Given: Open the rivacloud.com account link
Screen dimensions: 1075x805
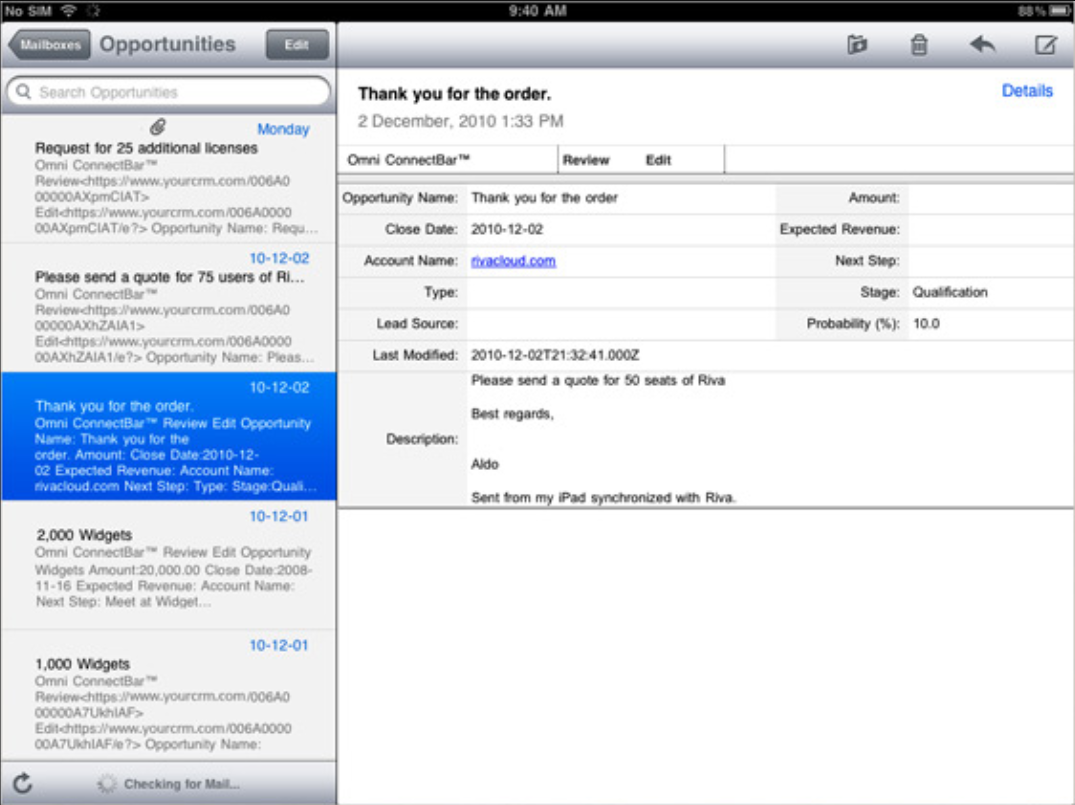Looking at the screenshot, I should 514,261.
